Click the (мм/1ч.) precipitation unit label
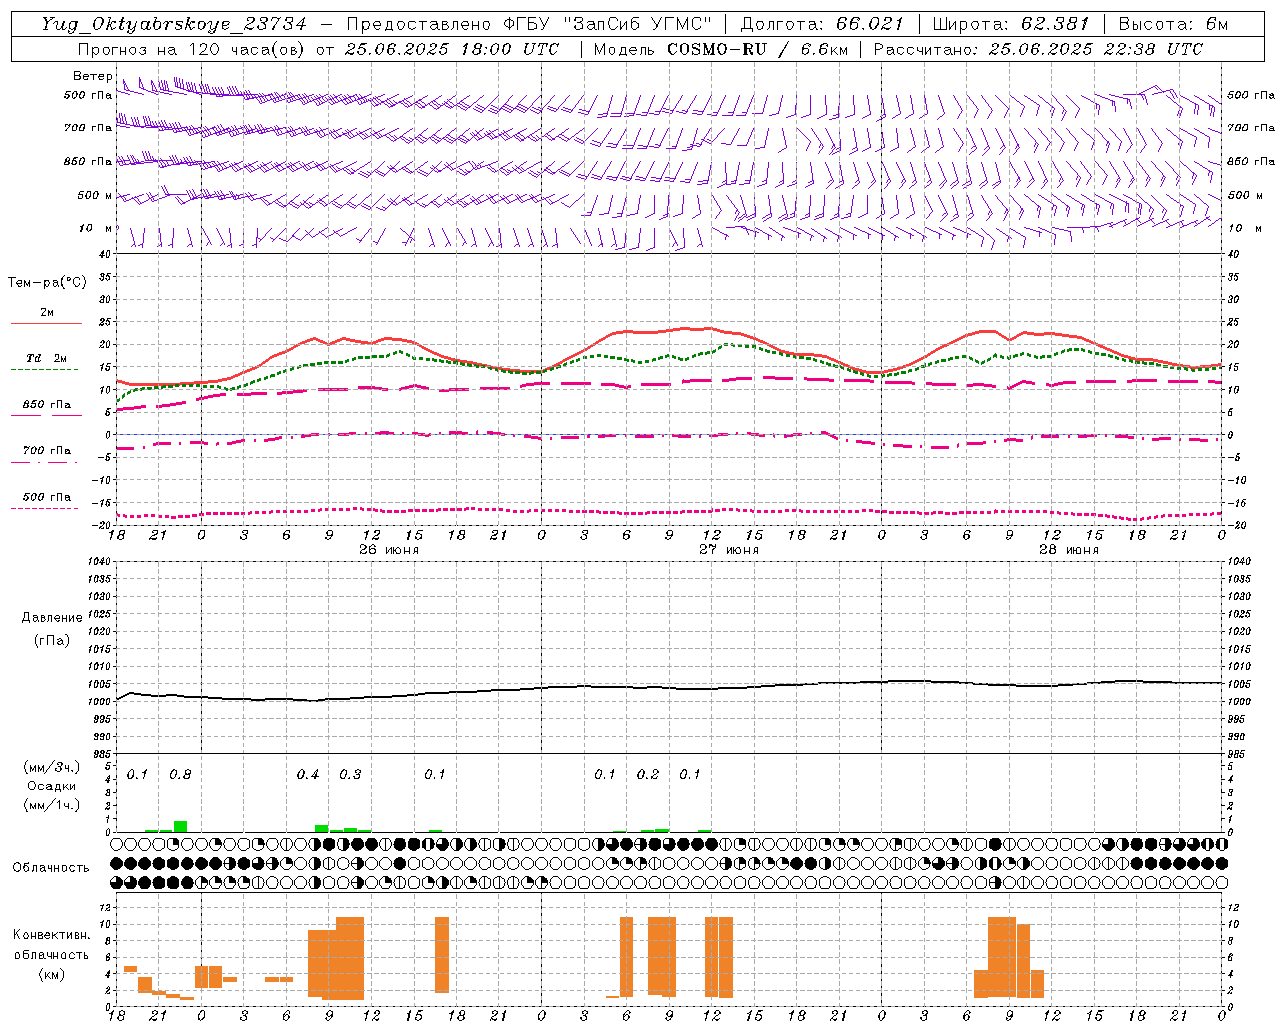The image size is (1280, 1024). 51,805
